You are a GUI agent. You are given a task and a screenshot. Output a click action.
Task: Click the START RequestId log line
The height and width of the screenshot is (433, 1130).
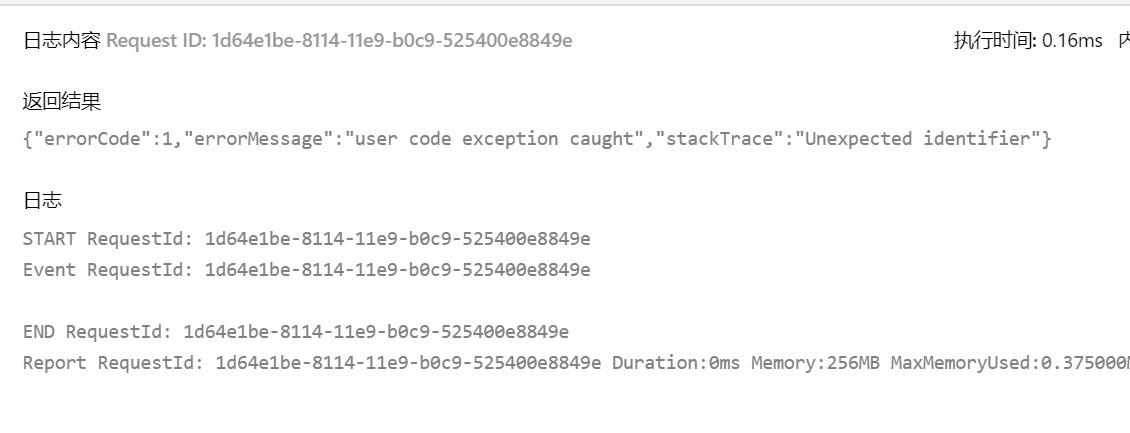(306, 238)
